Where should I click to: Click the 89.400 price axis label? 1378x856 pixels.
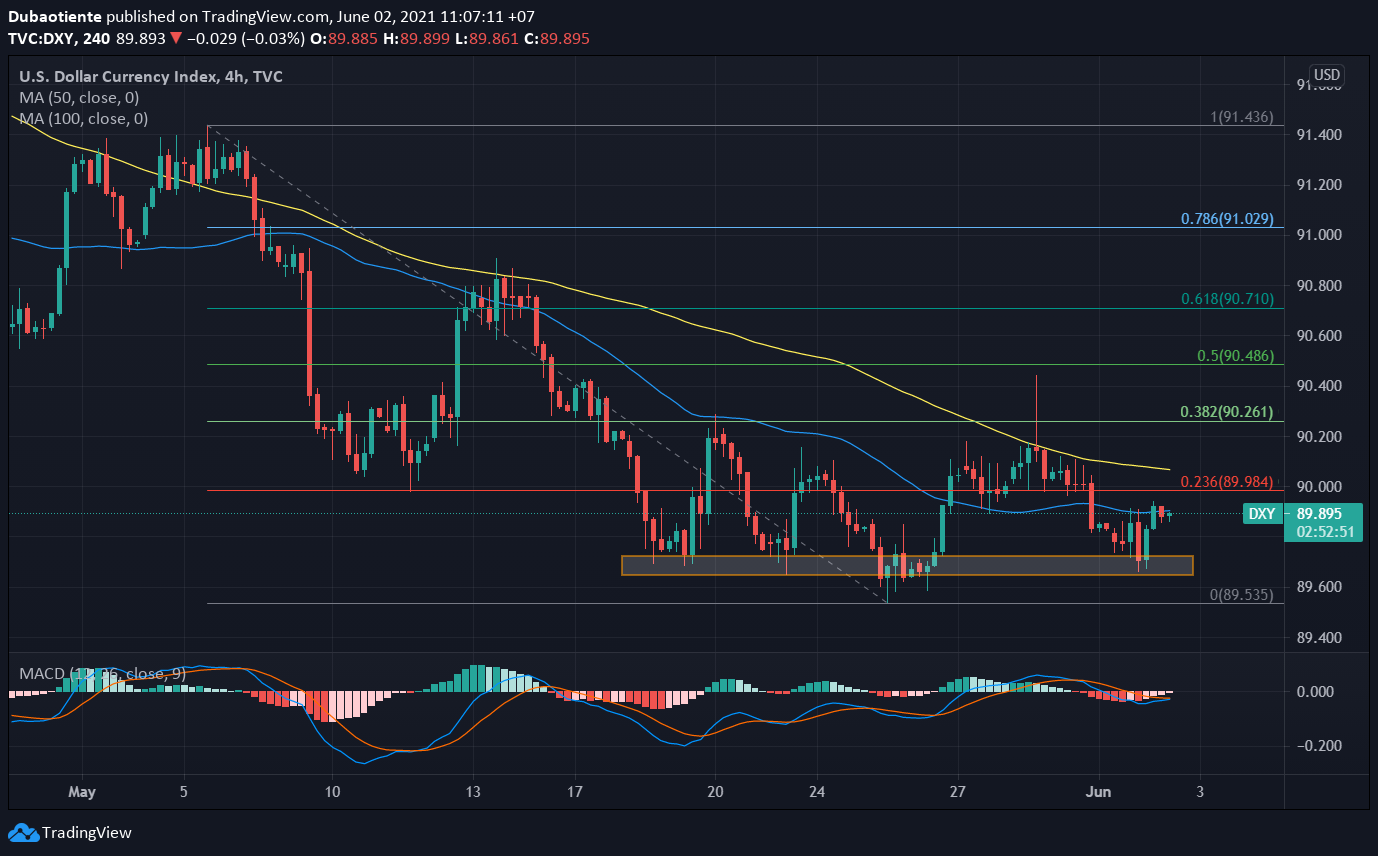click(1318, 638)
